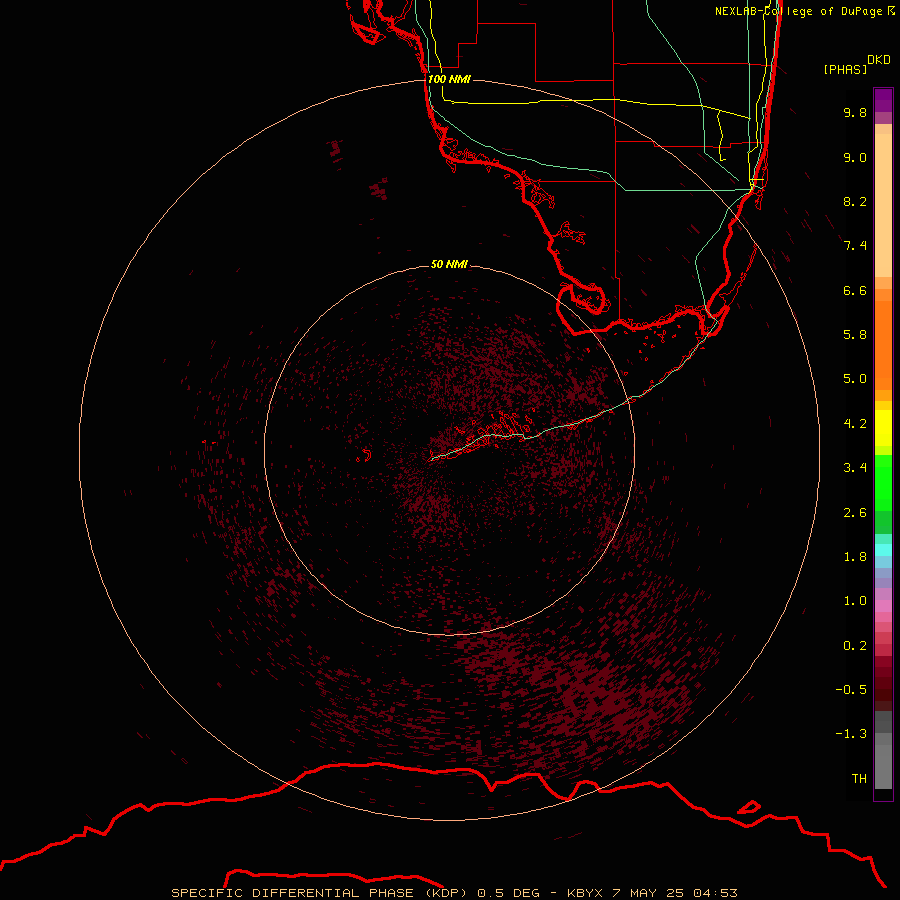Click the 7.4 value on color scale
The height and width of the screenshot is (900, 900).
855,246
